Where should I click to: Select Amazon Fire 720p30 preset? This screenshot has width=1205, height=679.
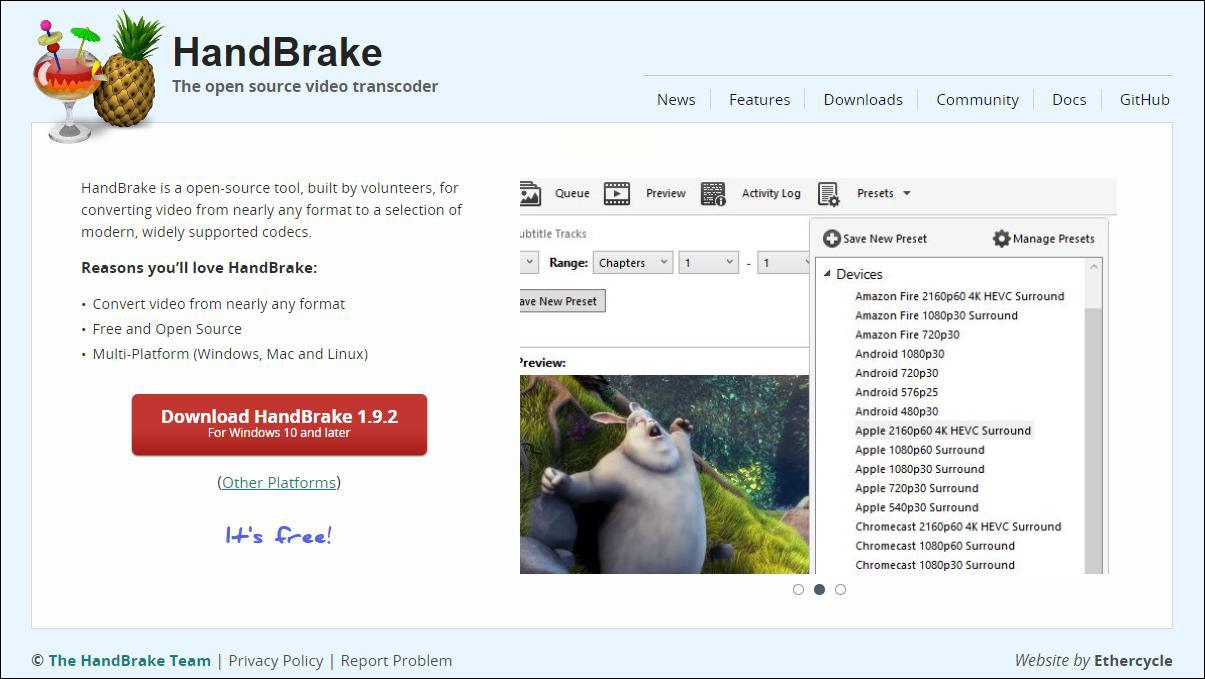click(x=907, y=335)
